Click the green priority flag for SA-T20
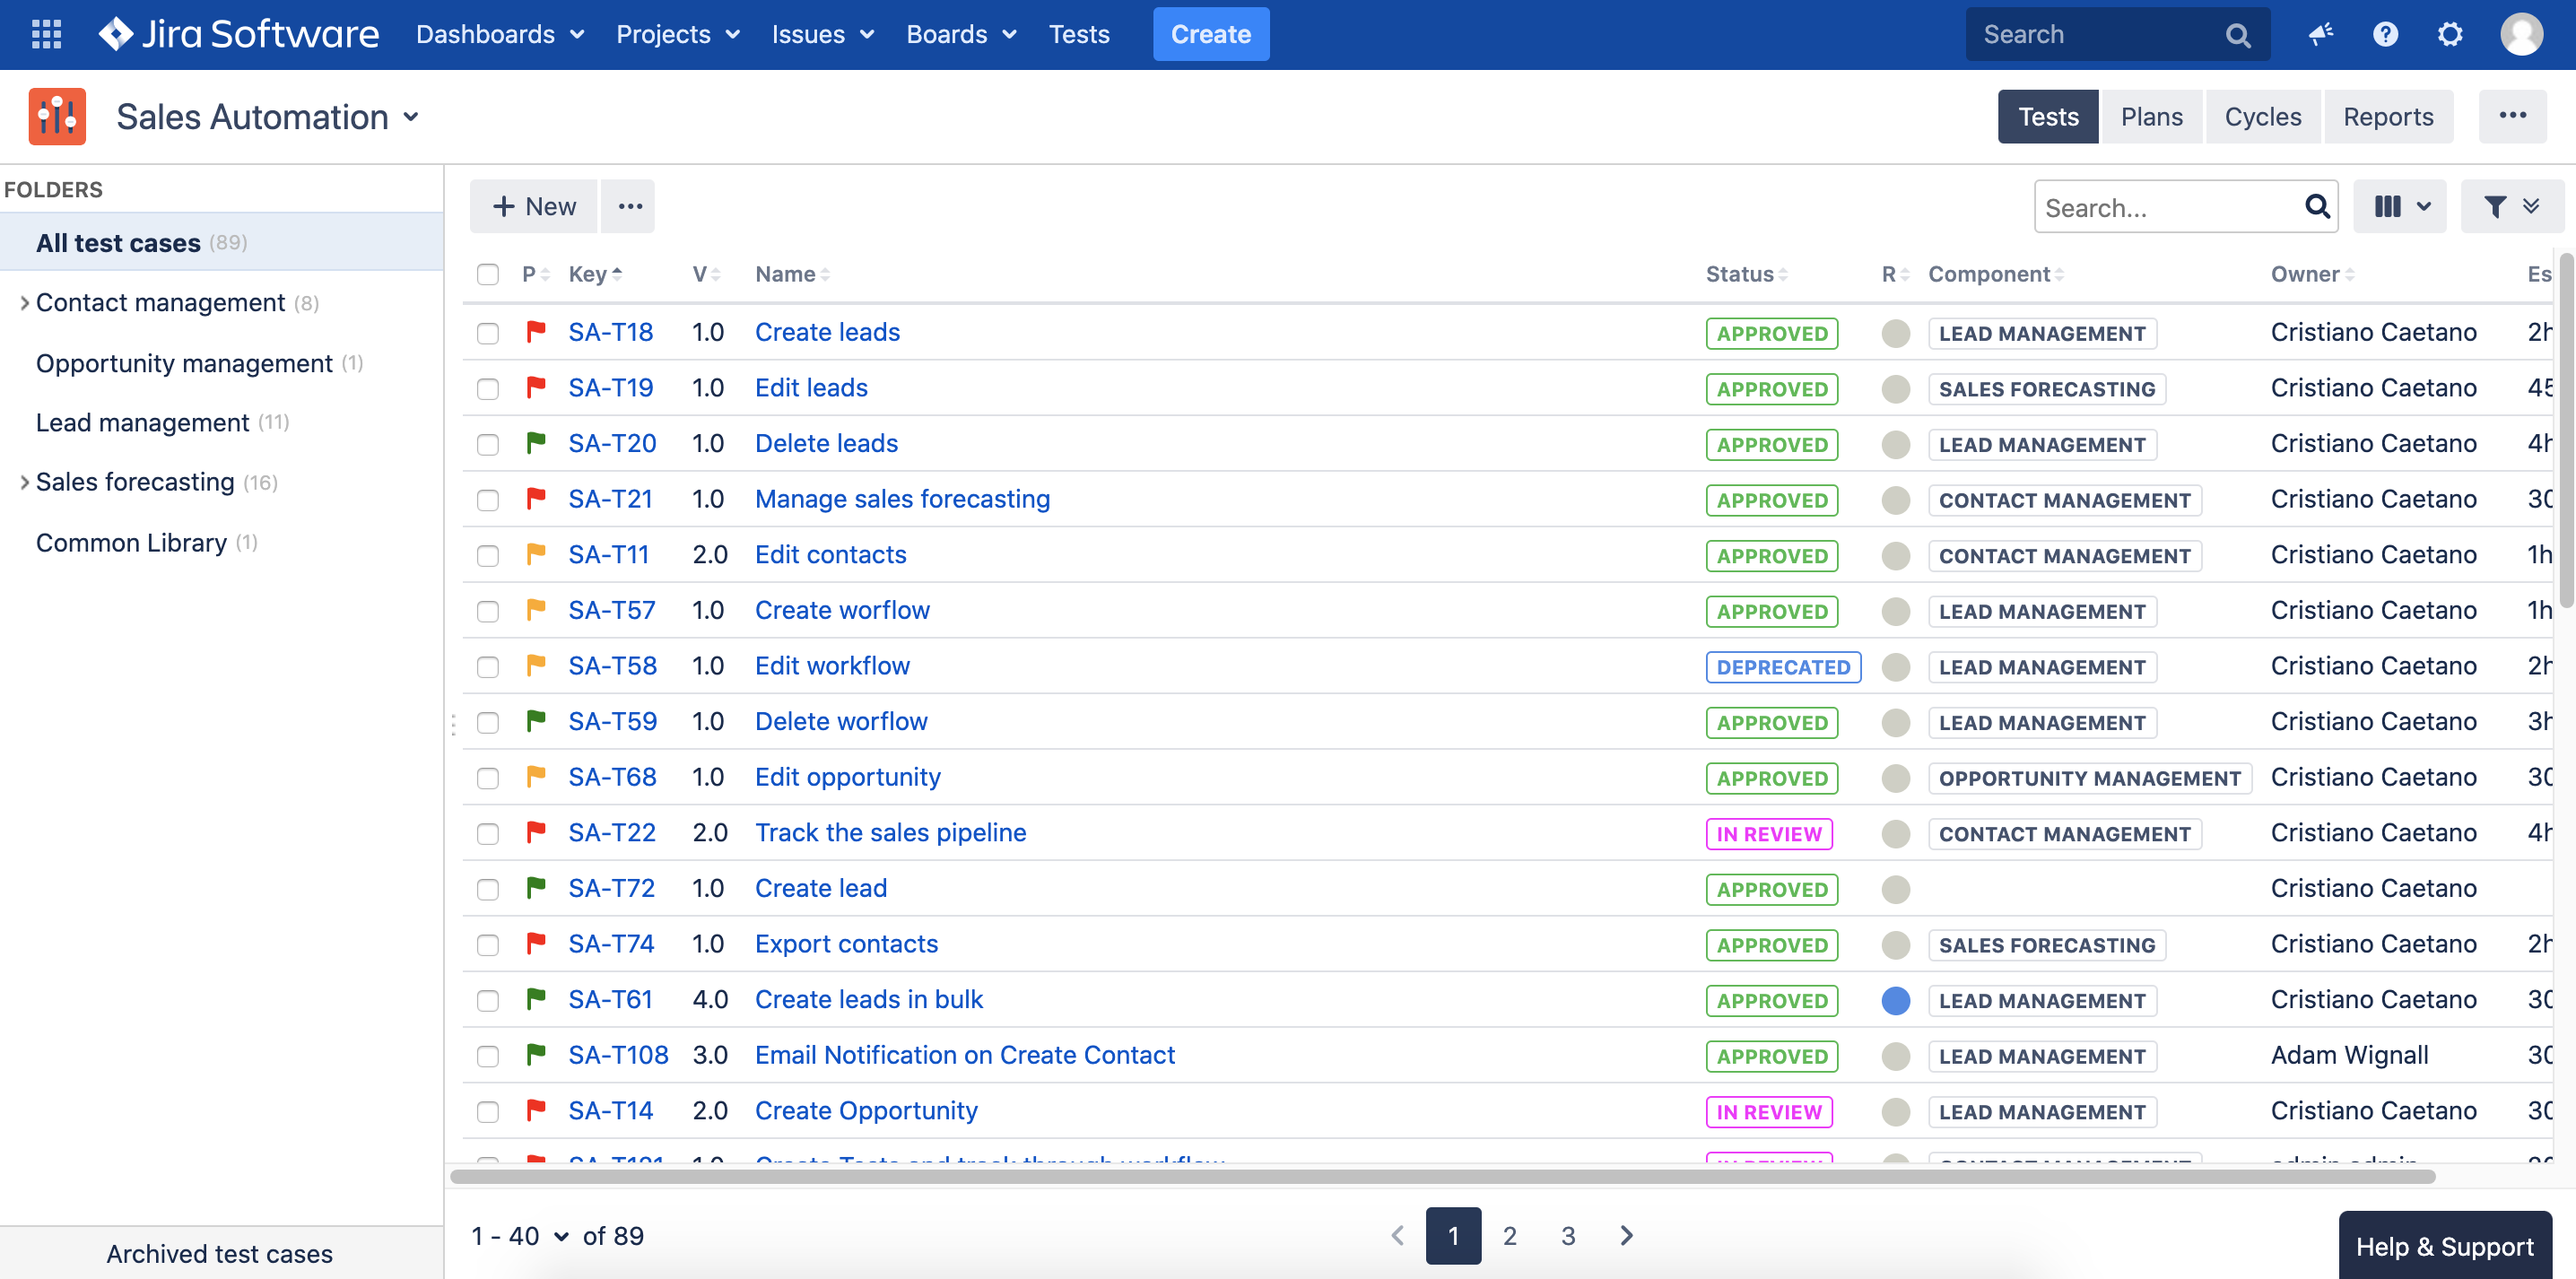2576x1279 pixels. tap(536, 442)
